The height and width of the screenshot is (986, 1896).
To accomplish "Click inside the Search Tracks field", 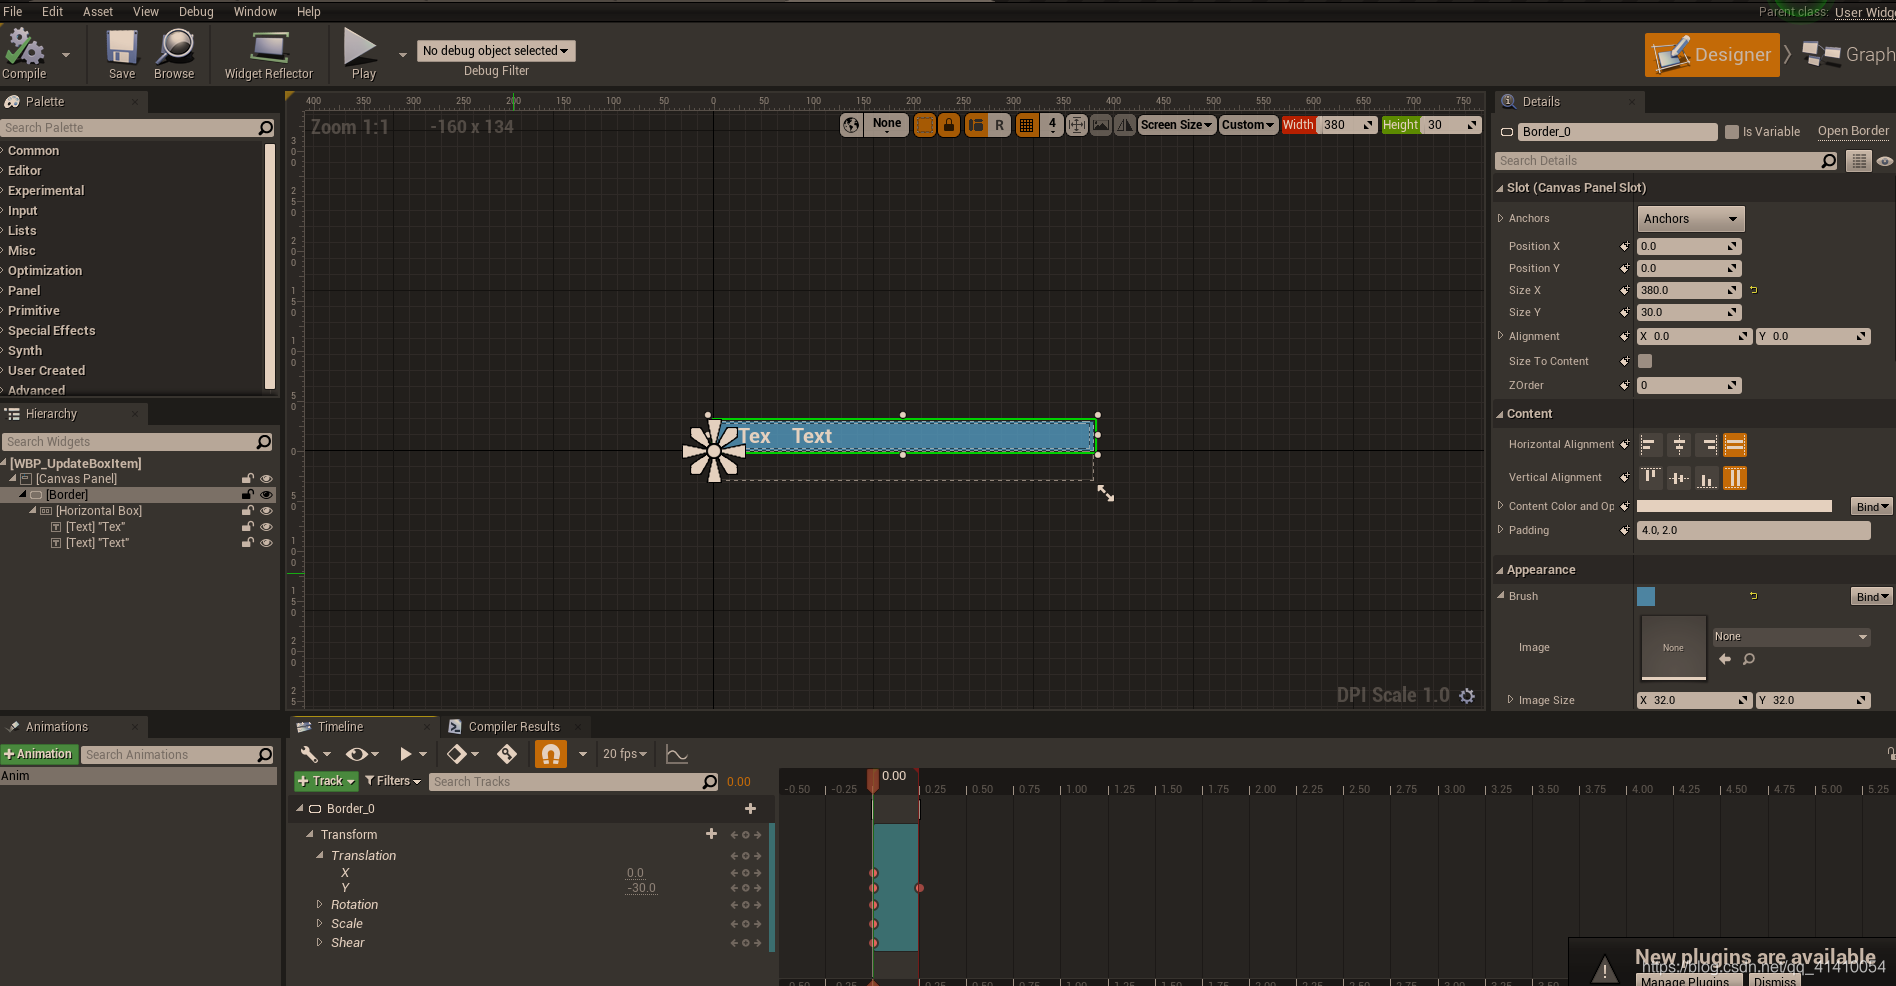I will point(570,781).
